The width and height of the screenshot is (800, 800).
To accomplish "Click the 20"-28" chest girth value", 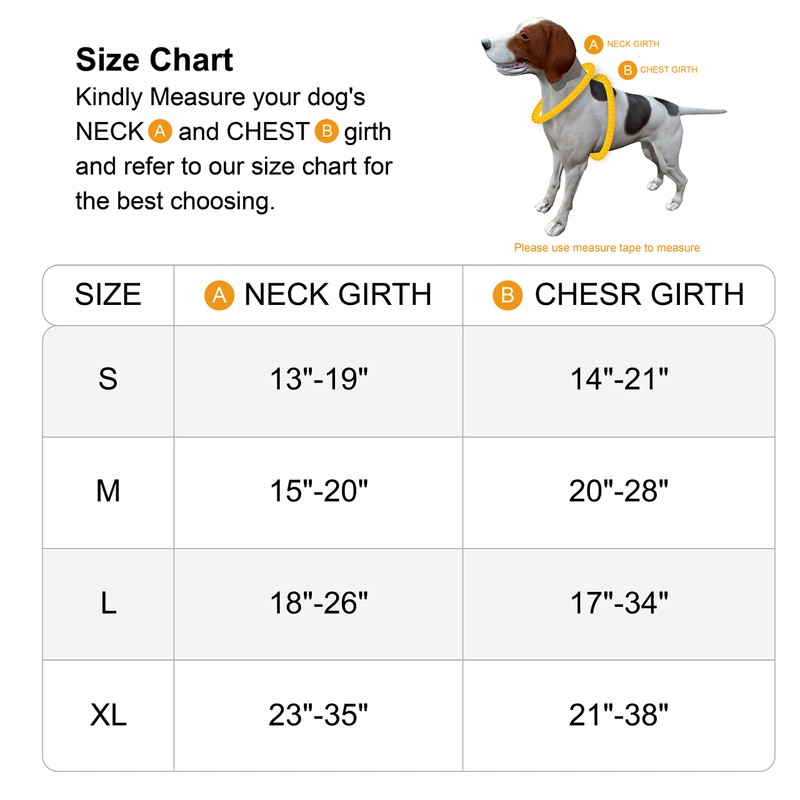I will 618,491.
